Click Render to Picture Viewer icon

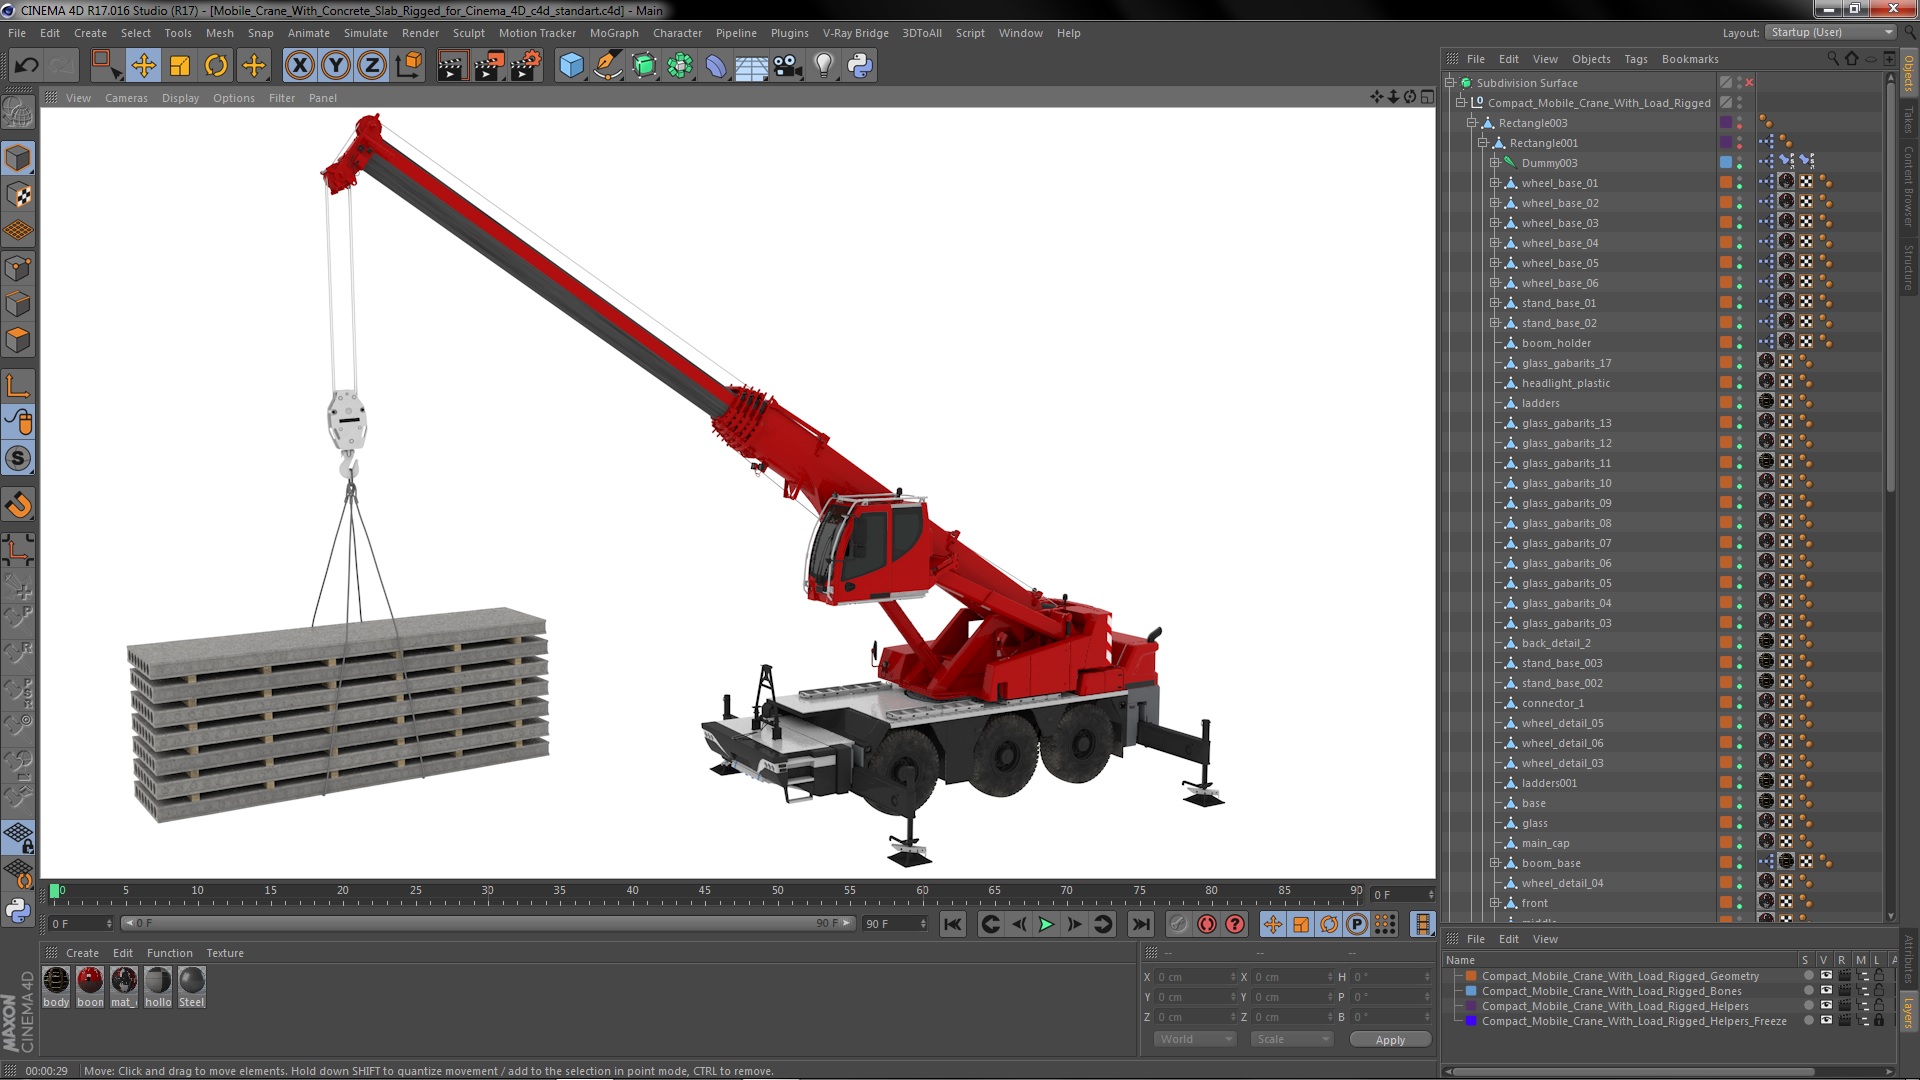pos(489,66)
